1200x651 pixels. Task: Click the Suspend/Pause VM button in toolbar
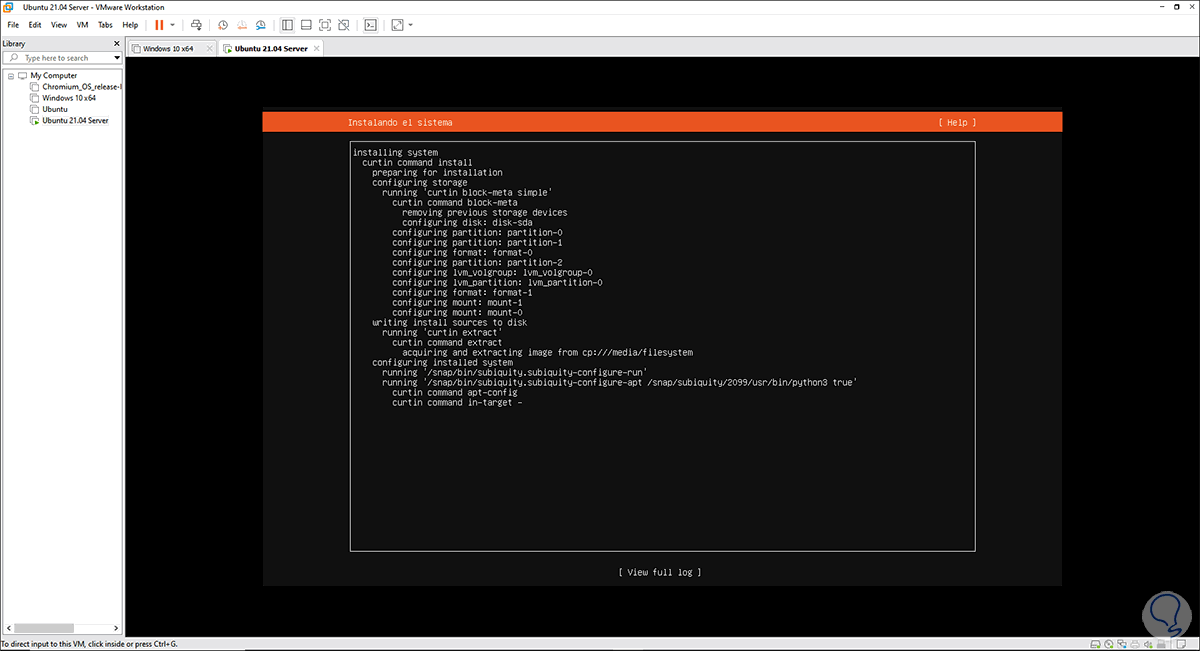[159, 24]
